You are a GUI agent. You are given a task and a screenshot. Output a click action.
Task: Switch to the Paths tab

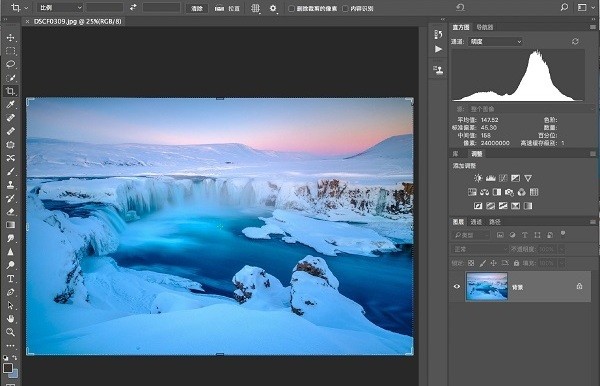coord(495,222)
